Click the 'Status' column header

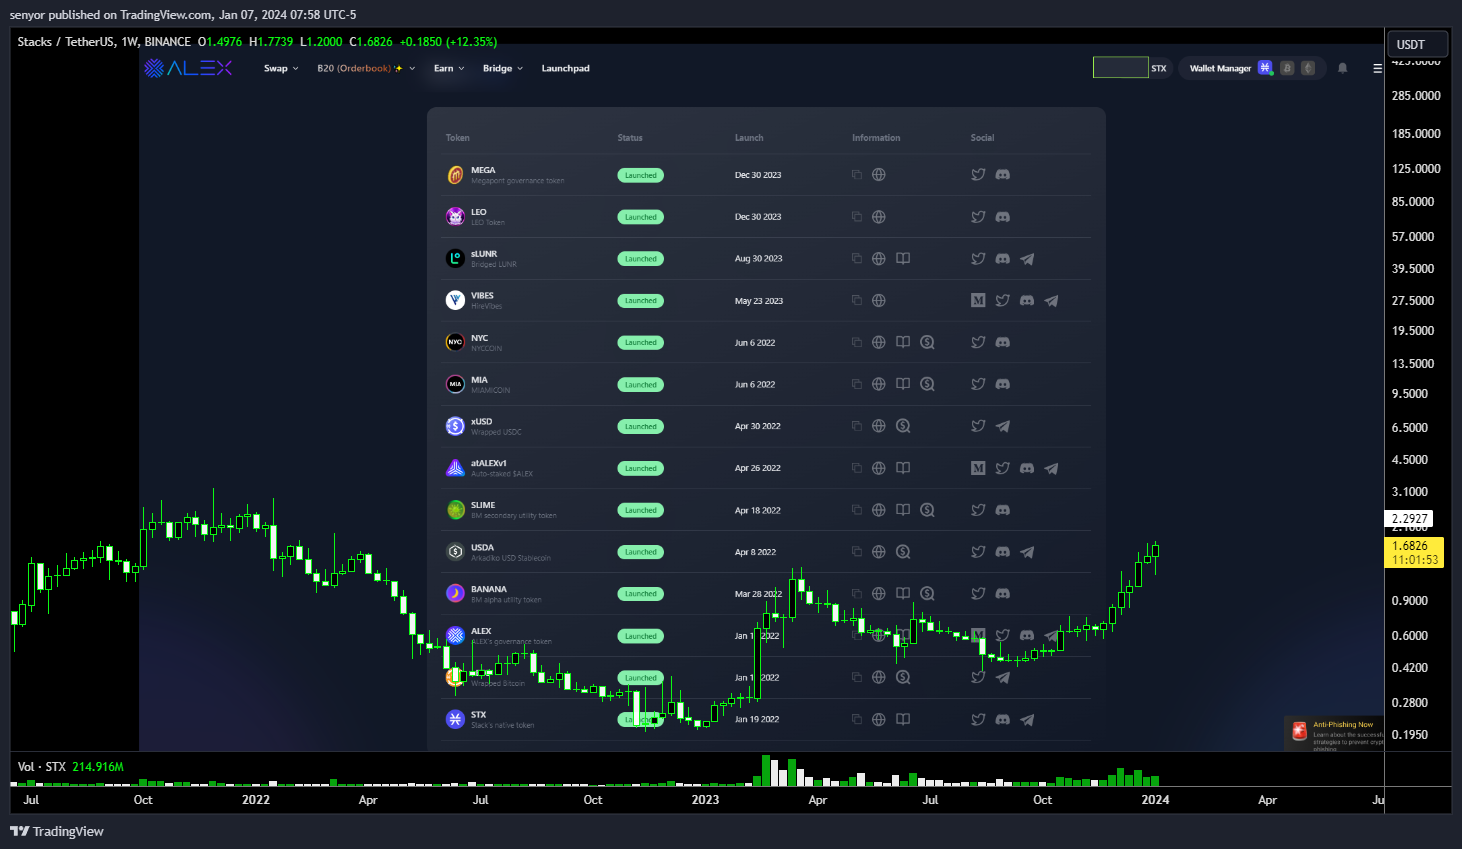pyautogui.click(x=630, y=138)
